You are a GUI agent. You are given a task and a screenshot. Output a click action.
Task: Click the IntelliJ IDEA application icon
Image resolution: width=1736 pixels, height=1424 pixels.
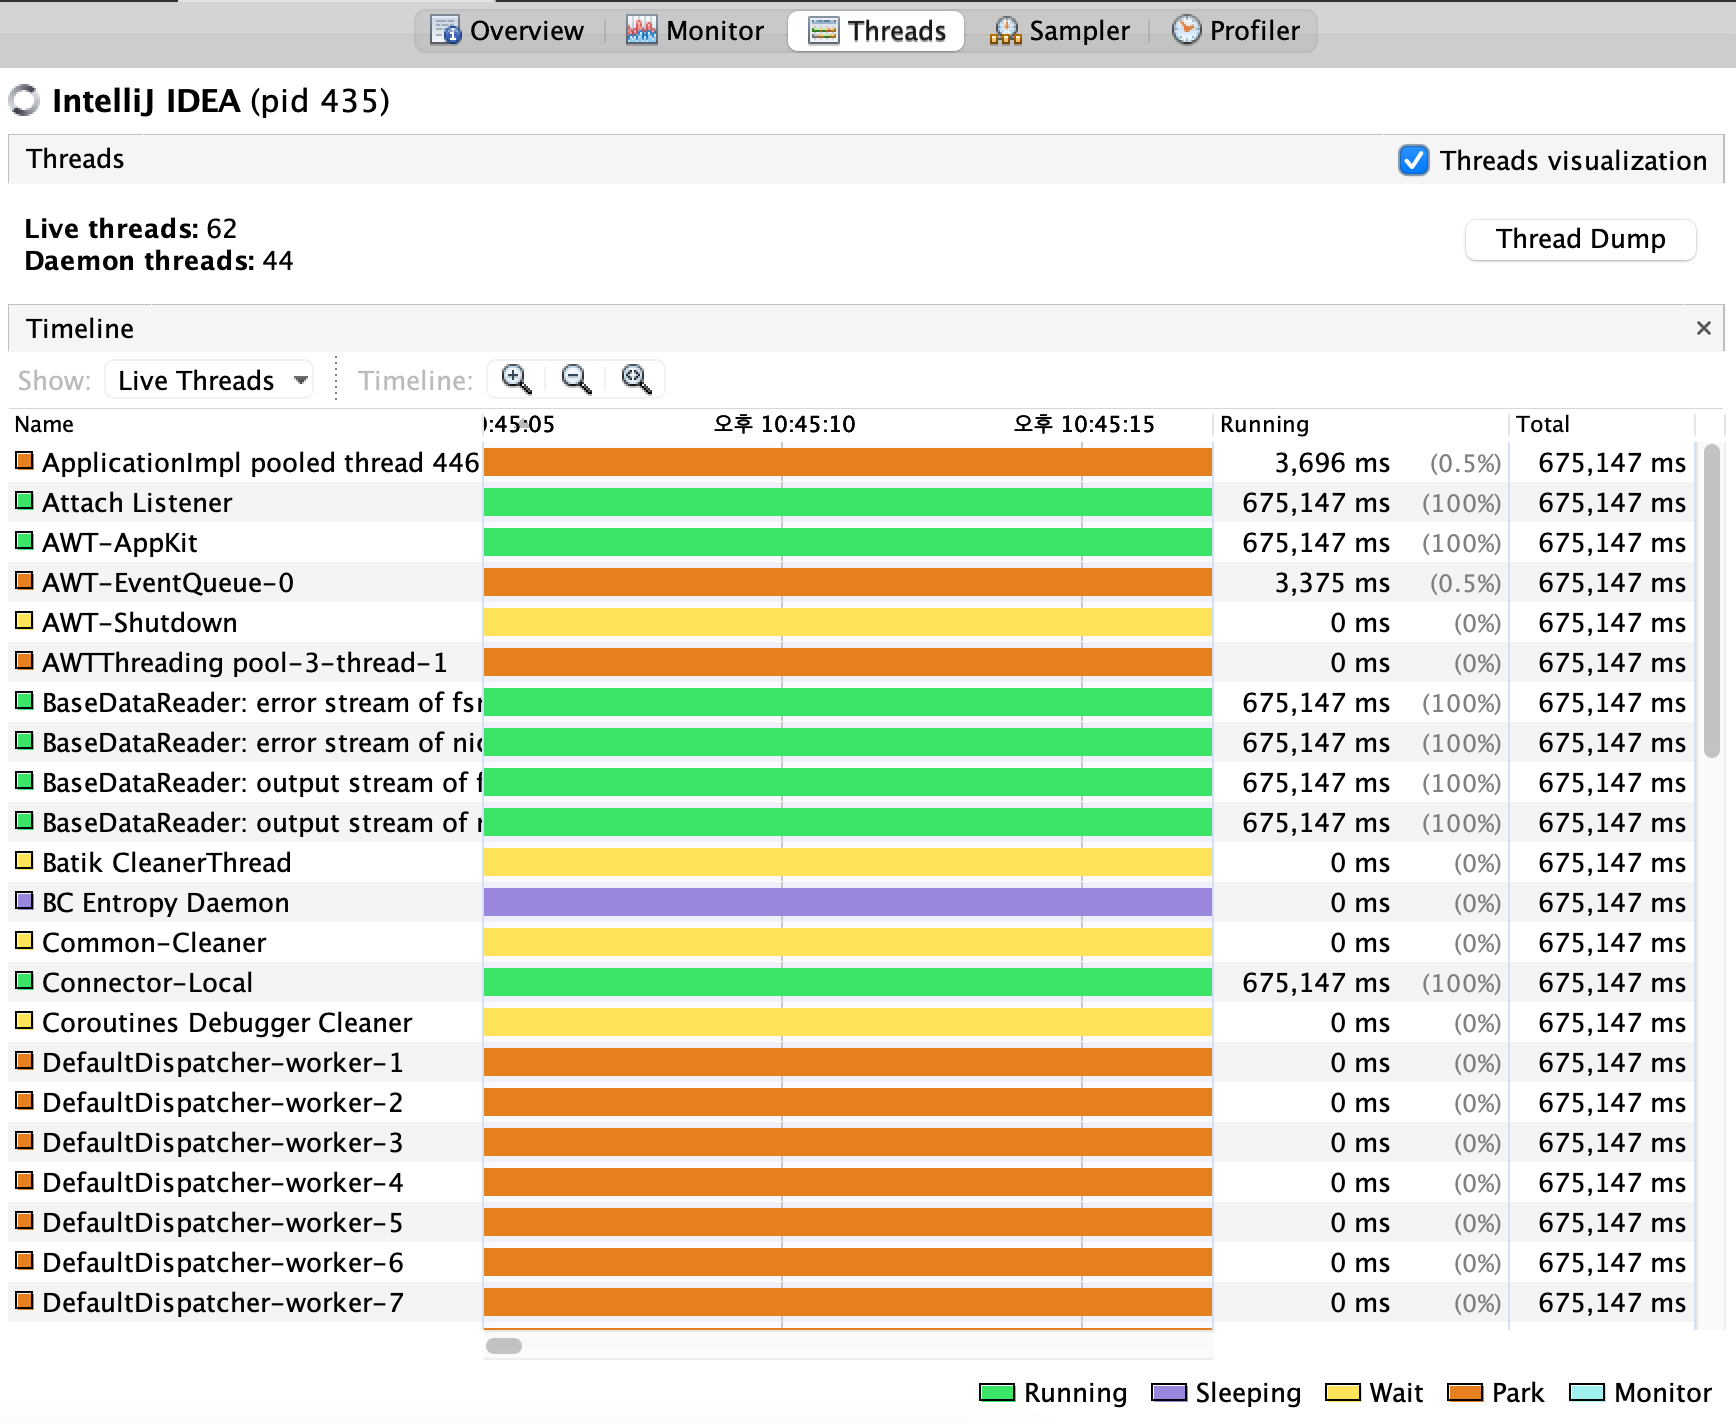24,100
